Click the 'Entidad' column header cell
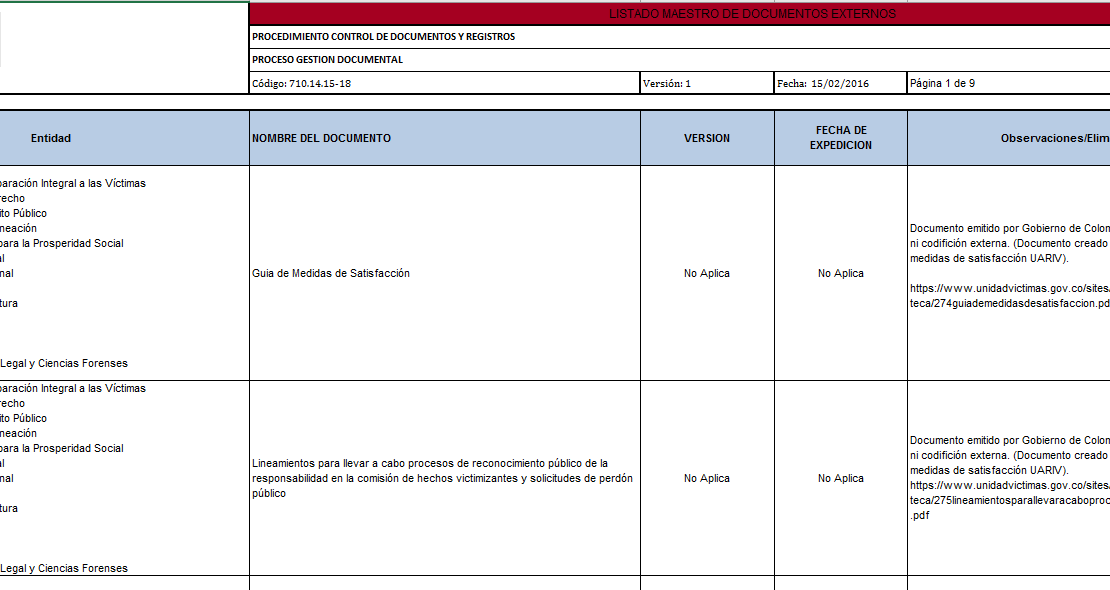 [124, 138]
